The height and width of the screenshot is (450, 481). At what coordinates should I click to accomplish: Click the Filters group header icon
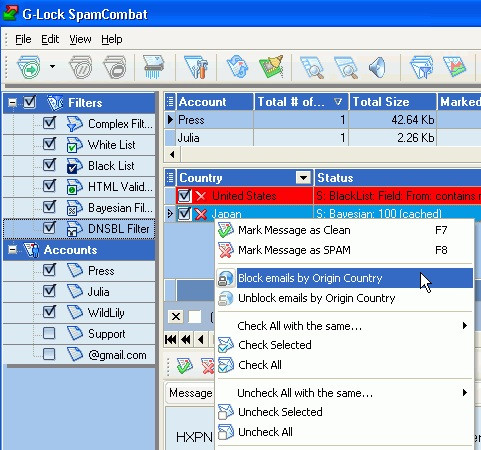point(55,103)
